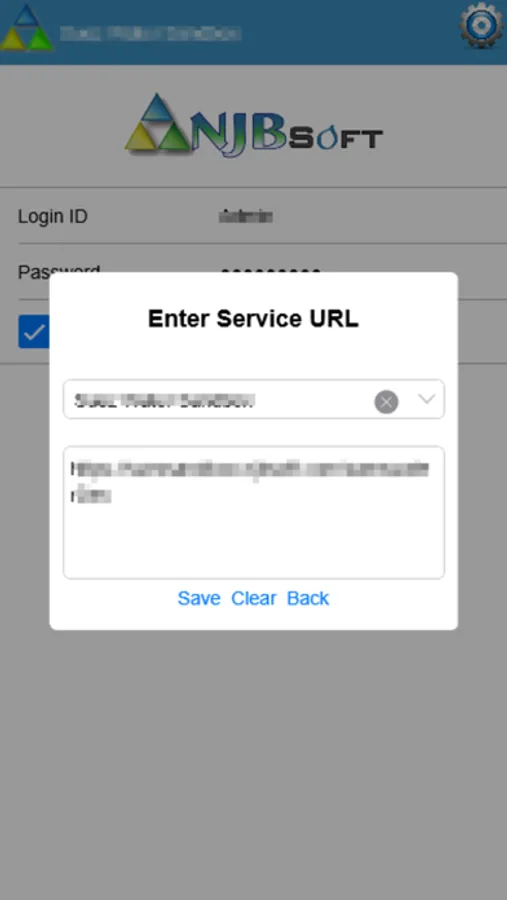Focus the service URL text area
Screen dimensions: 507x900
(x=253, y=512)
